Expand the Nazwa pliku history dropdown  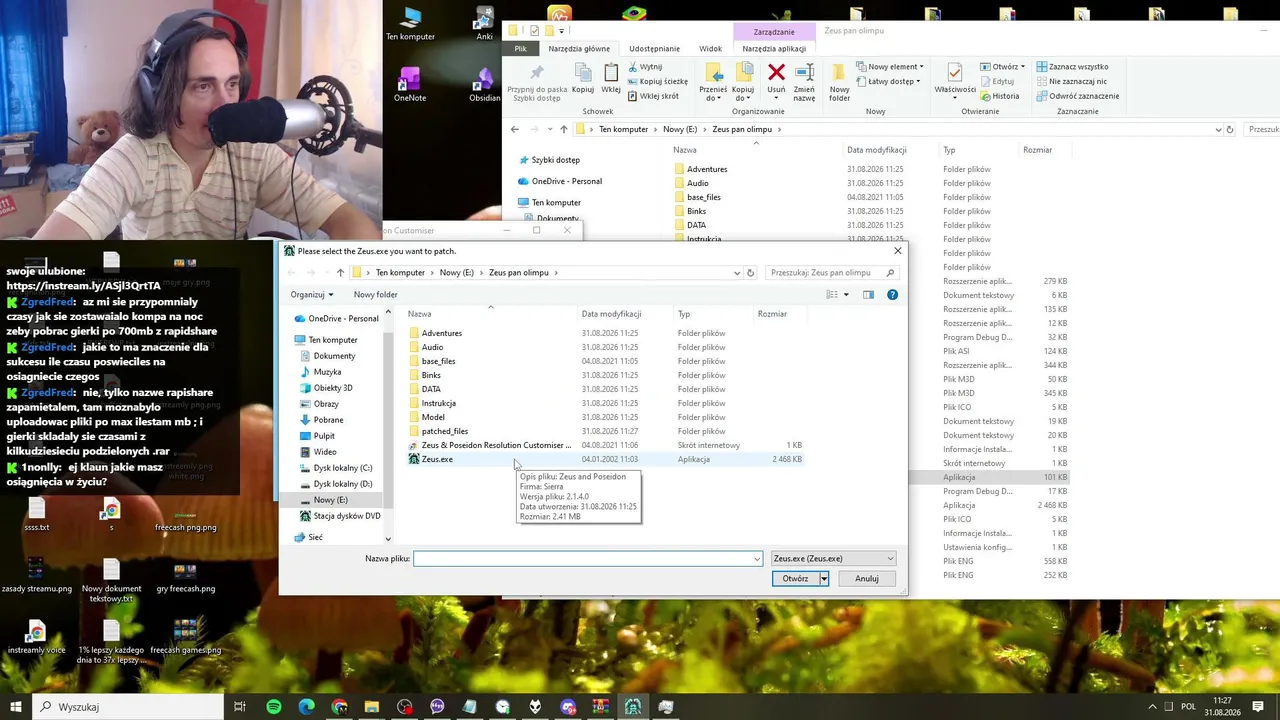pos(756,559)
